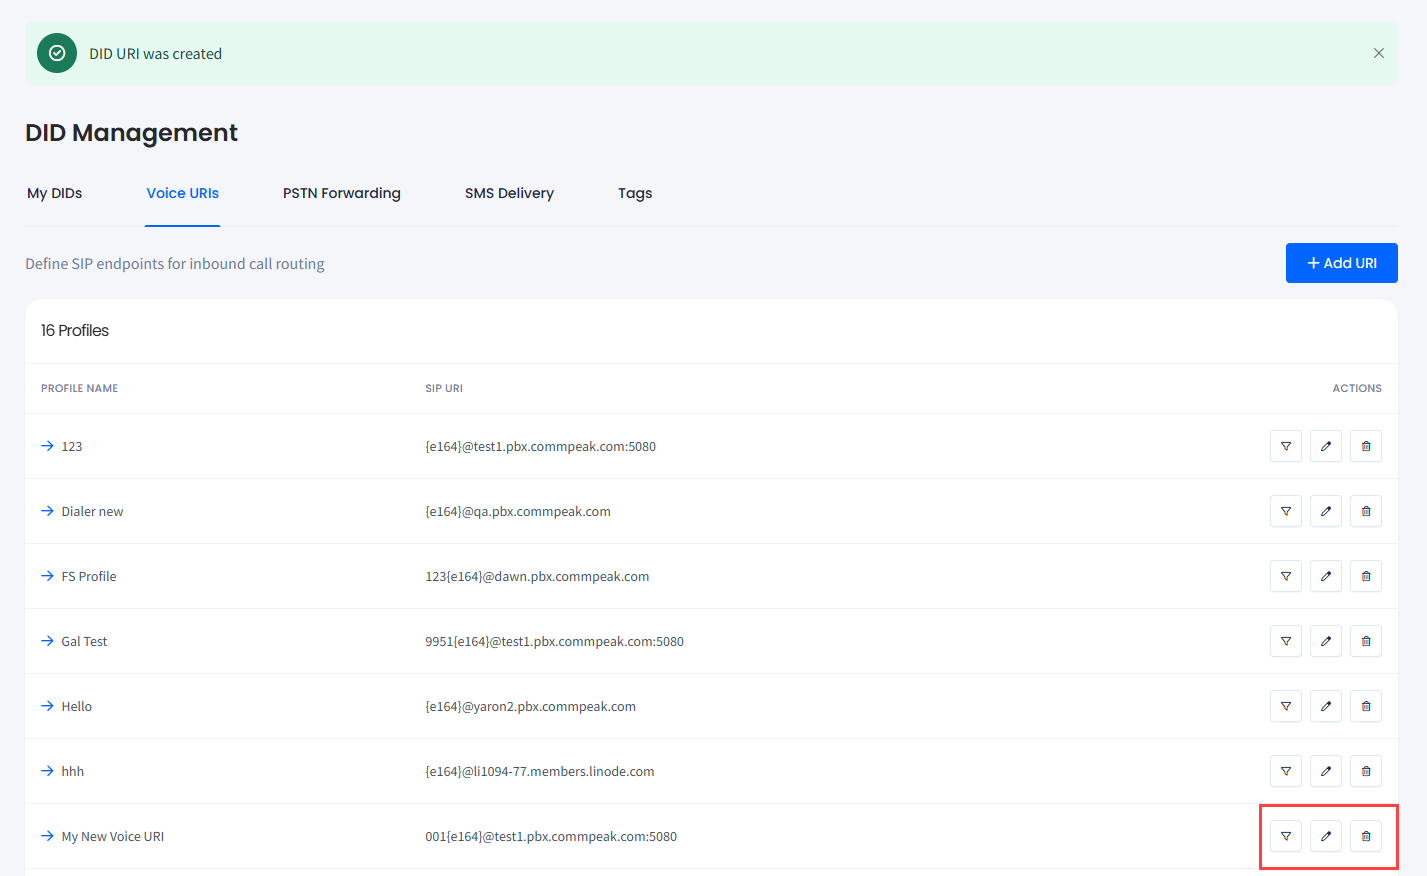
Task: Expand the 123 profile row arrow
Action: coord(47,446)
